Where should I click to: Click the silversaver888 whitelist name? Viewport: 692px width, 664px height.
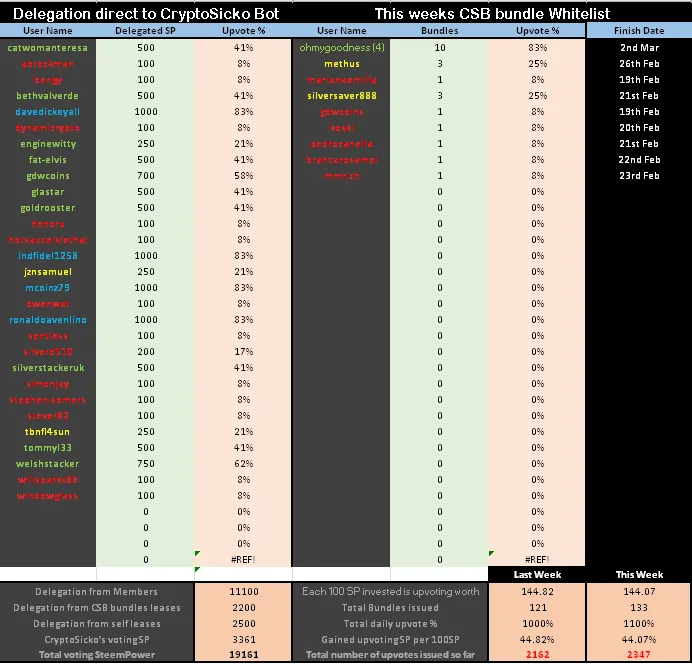342,96
